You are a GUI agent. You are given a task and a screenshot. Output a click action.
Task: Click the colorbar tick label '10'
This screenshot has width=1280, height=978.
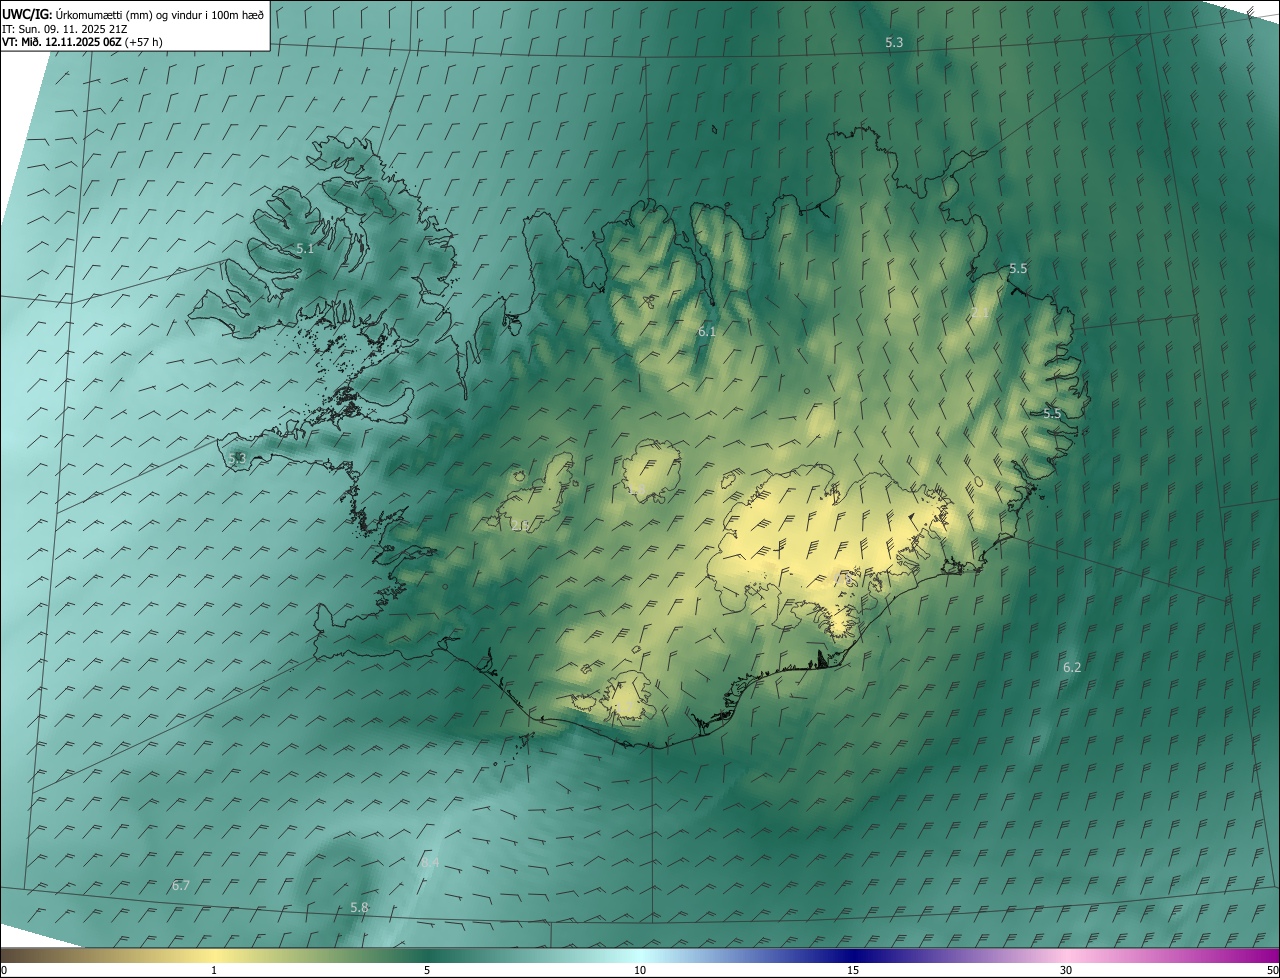pos(640,970)
